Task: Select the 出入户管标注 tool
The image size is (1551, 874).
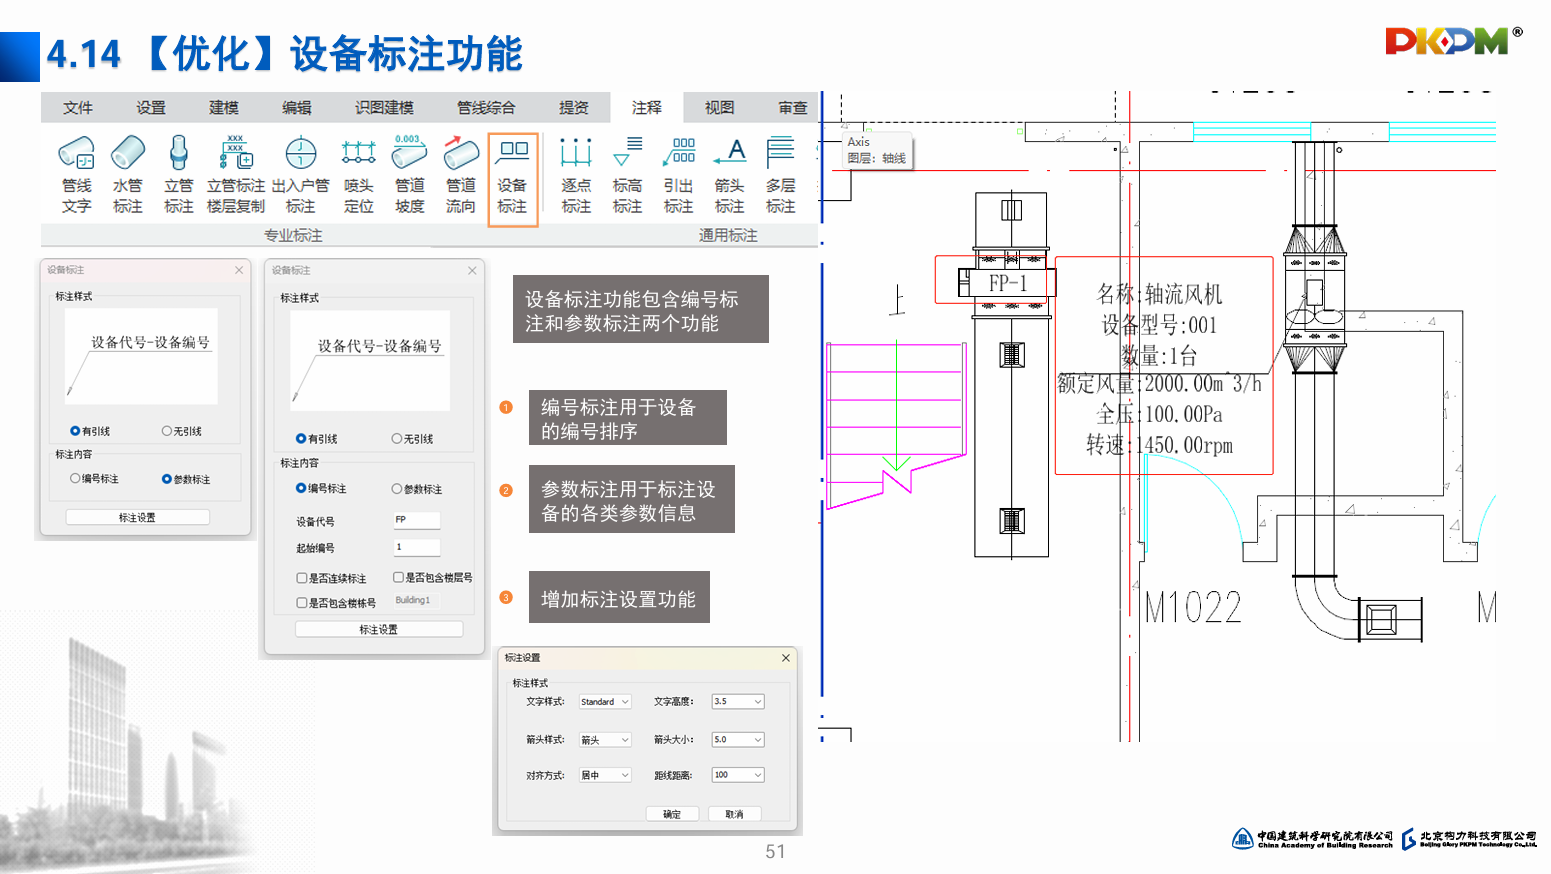Action: 300,176
